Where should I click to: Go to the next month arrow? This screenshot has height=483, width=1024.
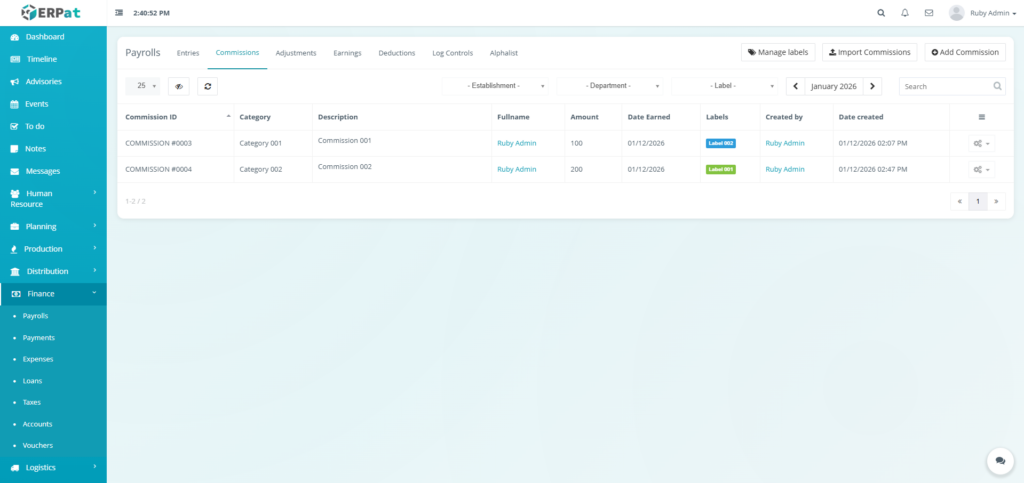point(873,86)
